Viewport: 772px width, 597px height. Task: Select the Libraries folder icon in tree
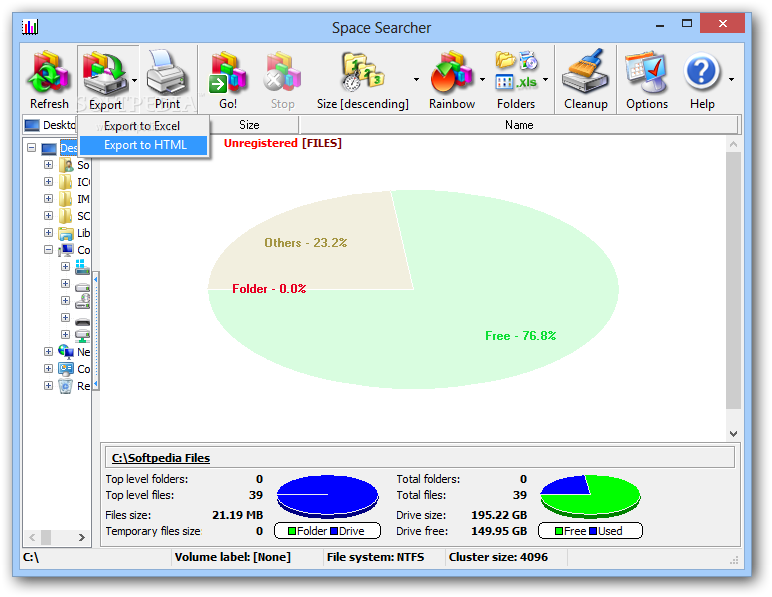(66, 233)
